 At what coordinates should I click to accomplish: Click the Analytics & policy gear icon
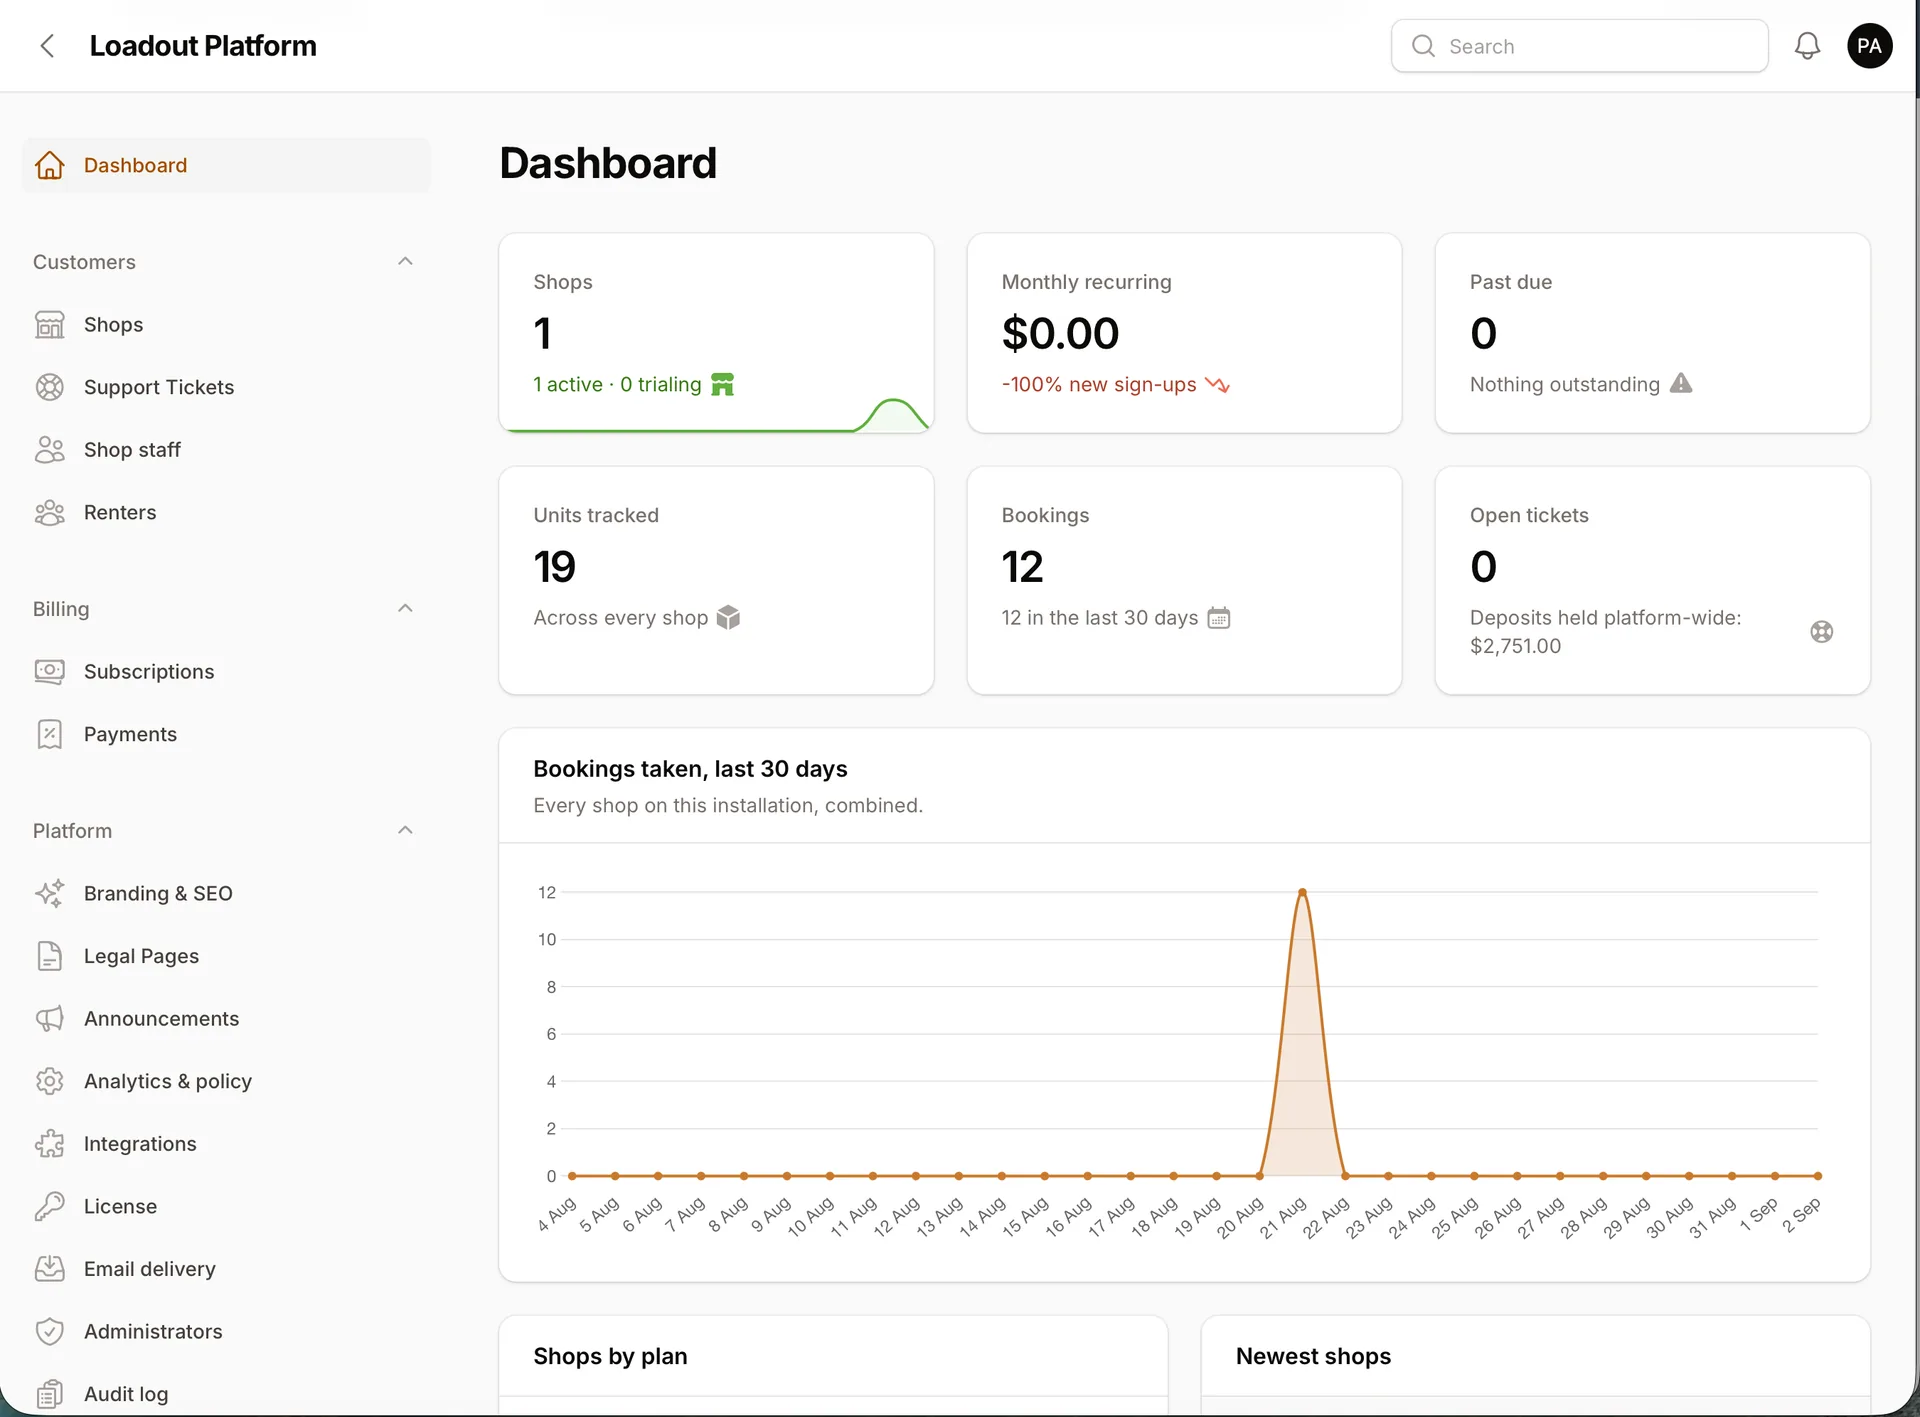[49, 1081]
